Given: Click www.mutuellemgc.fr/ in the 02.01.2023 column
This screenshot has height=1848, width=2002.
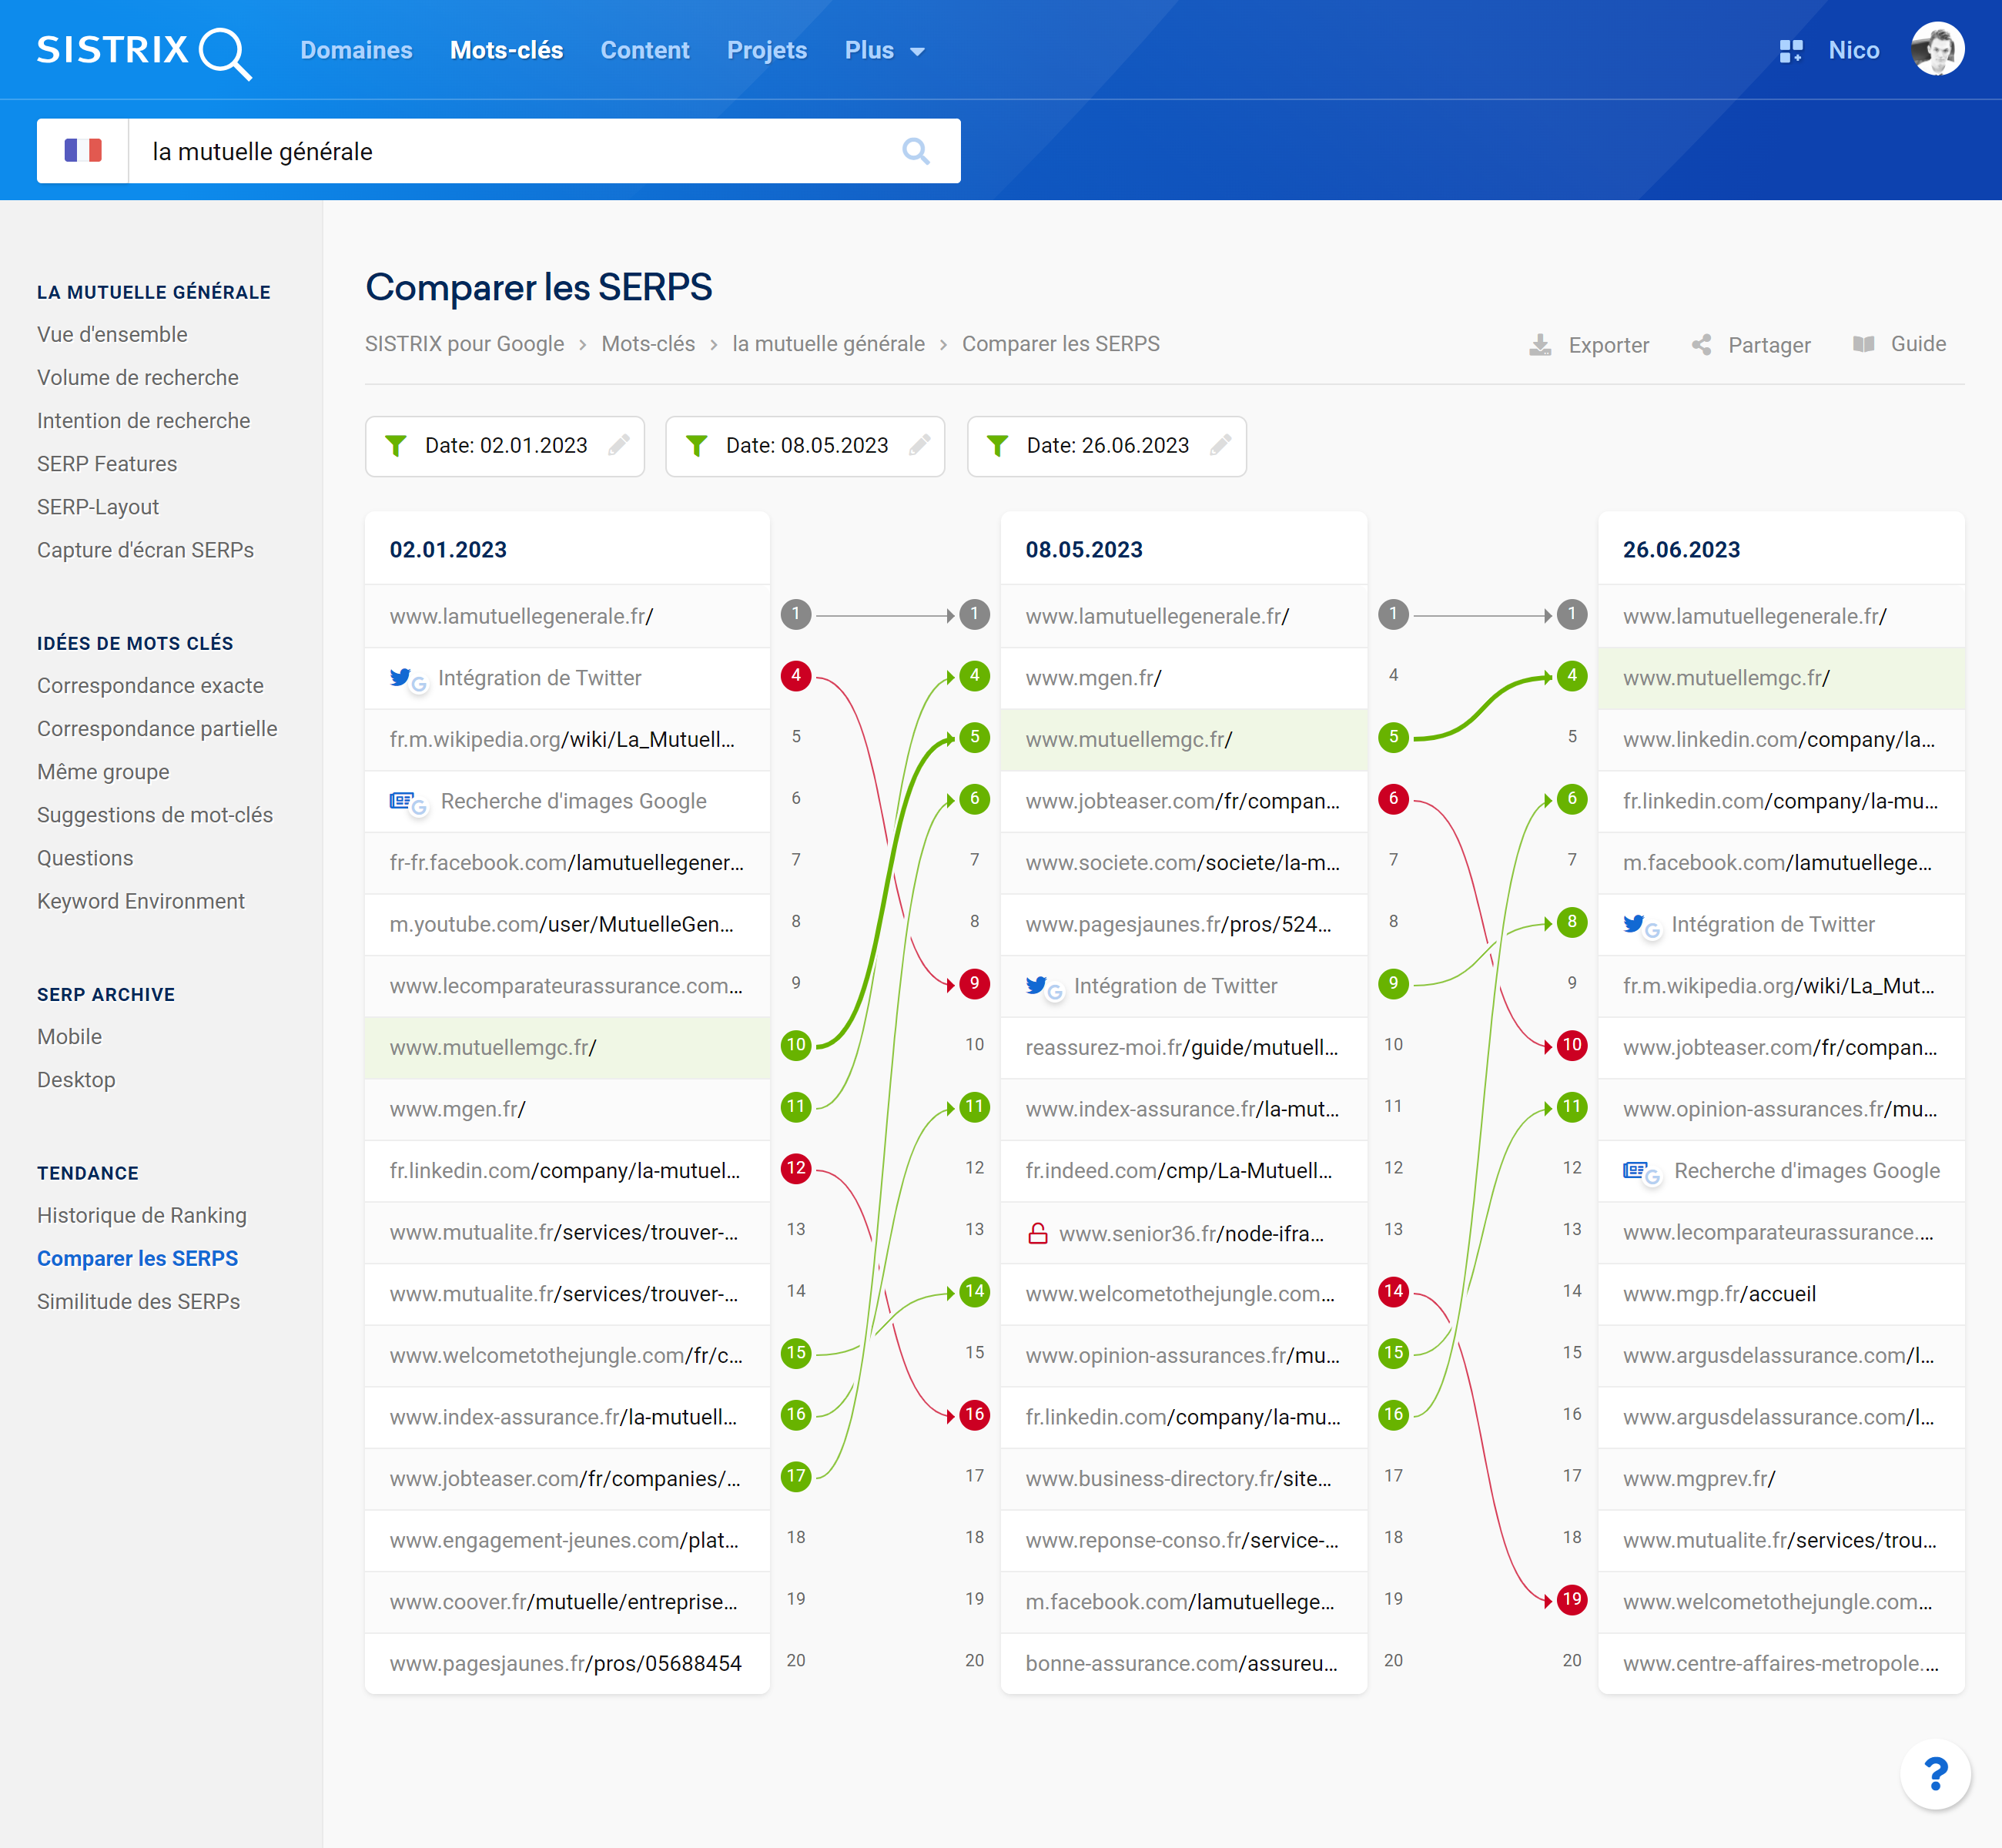Looking at the screenshot, I should 493,1047.
